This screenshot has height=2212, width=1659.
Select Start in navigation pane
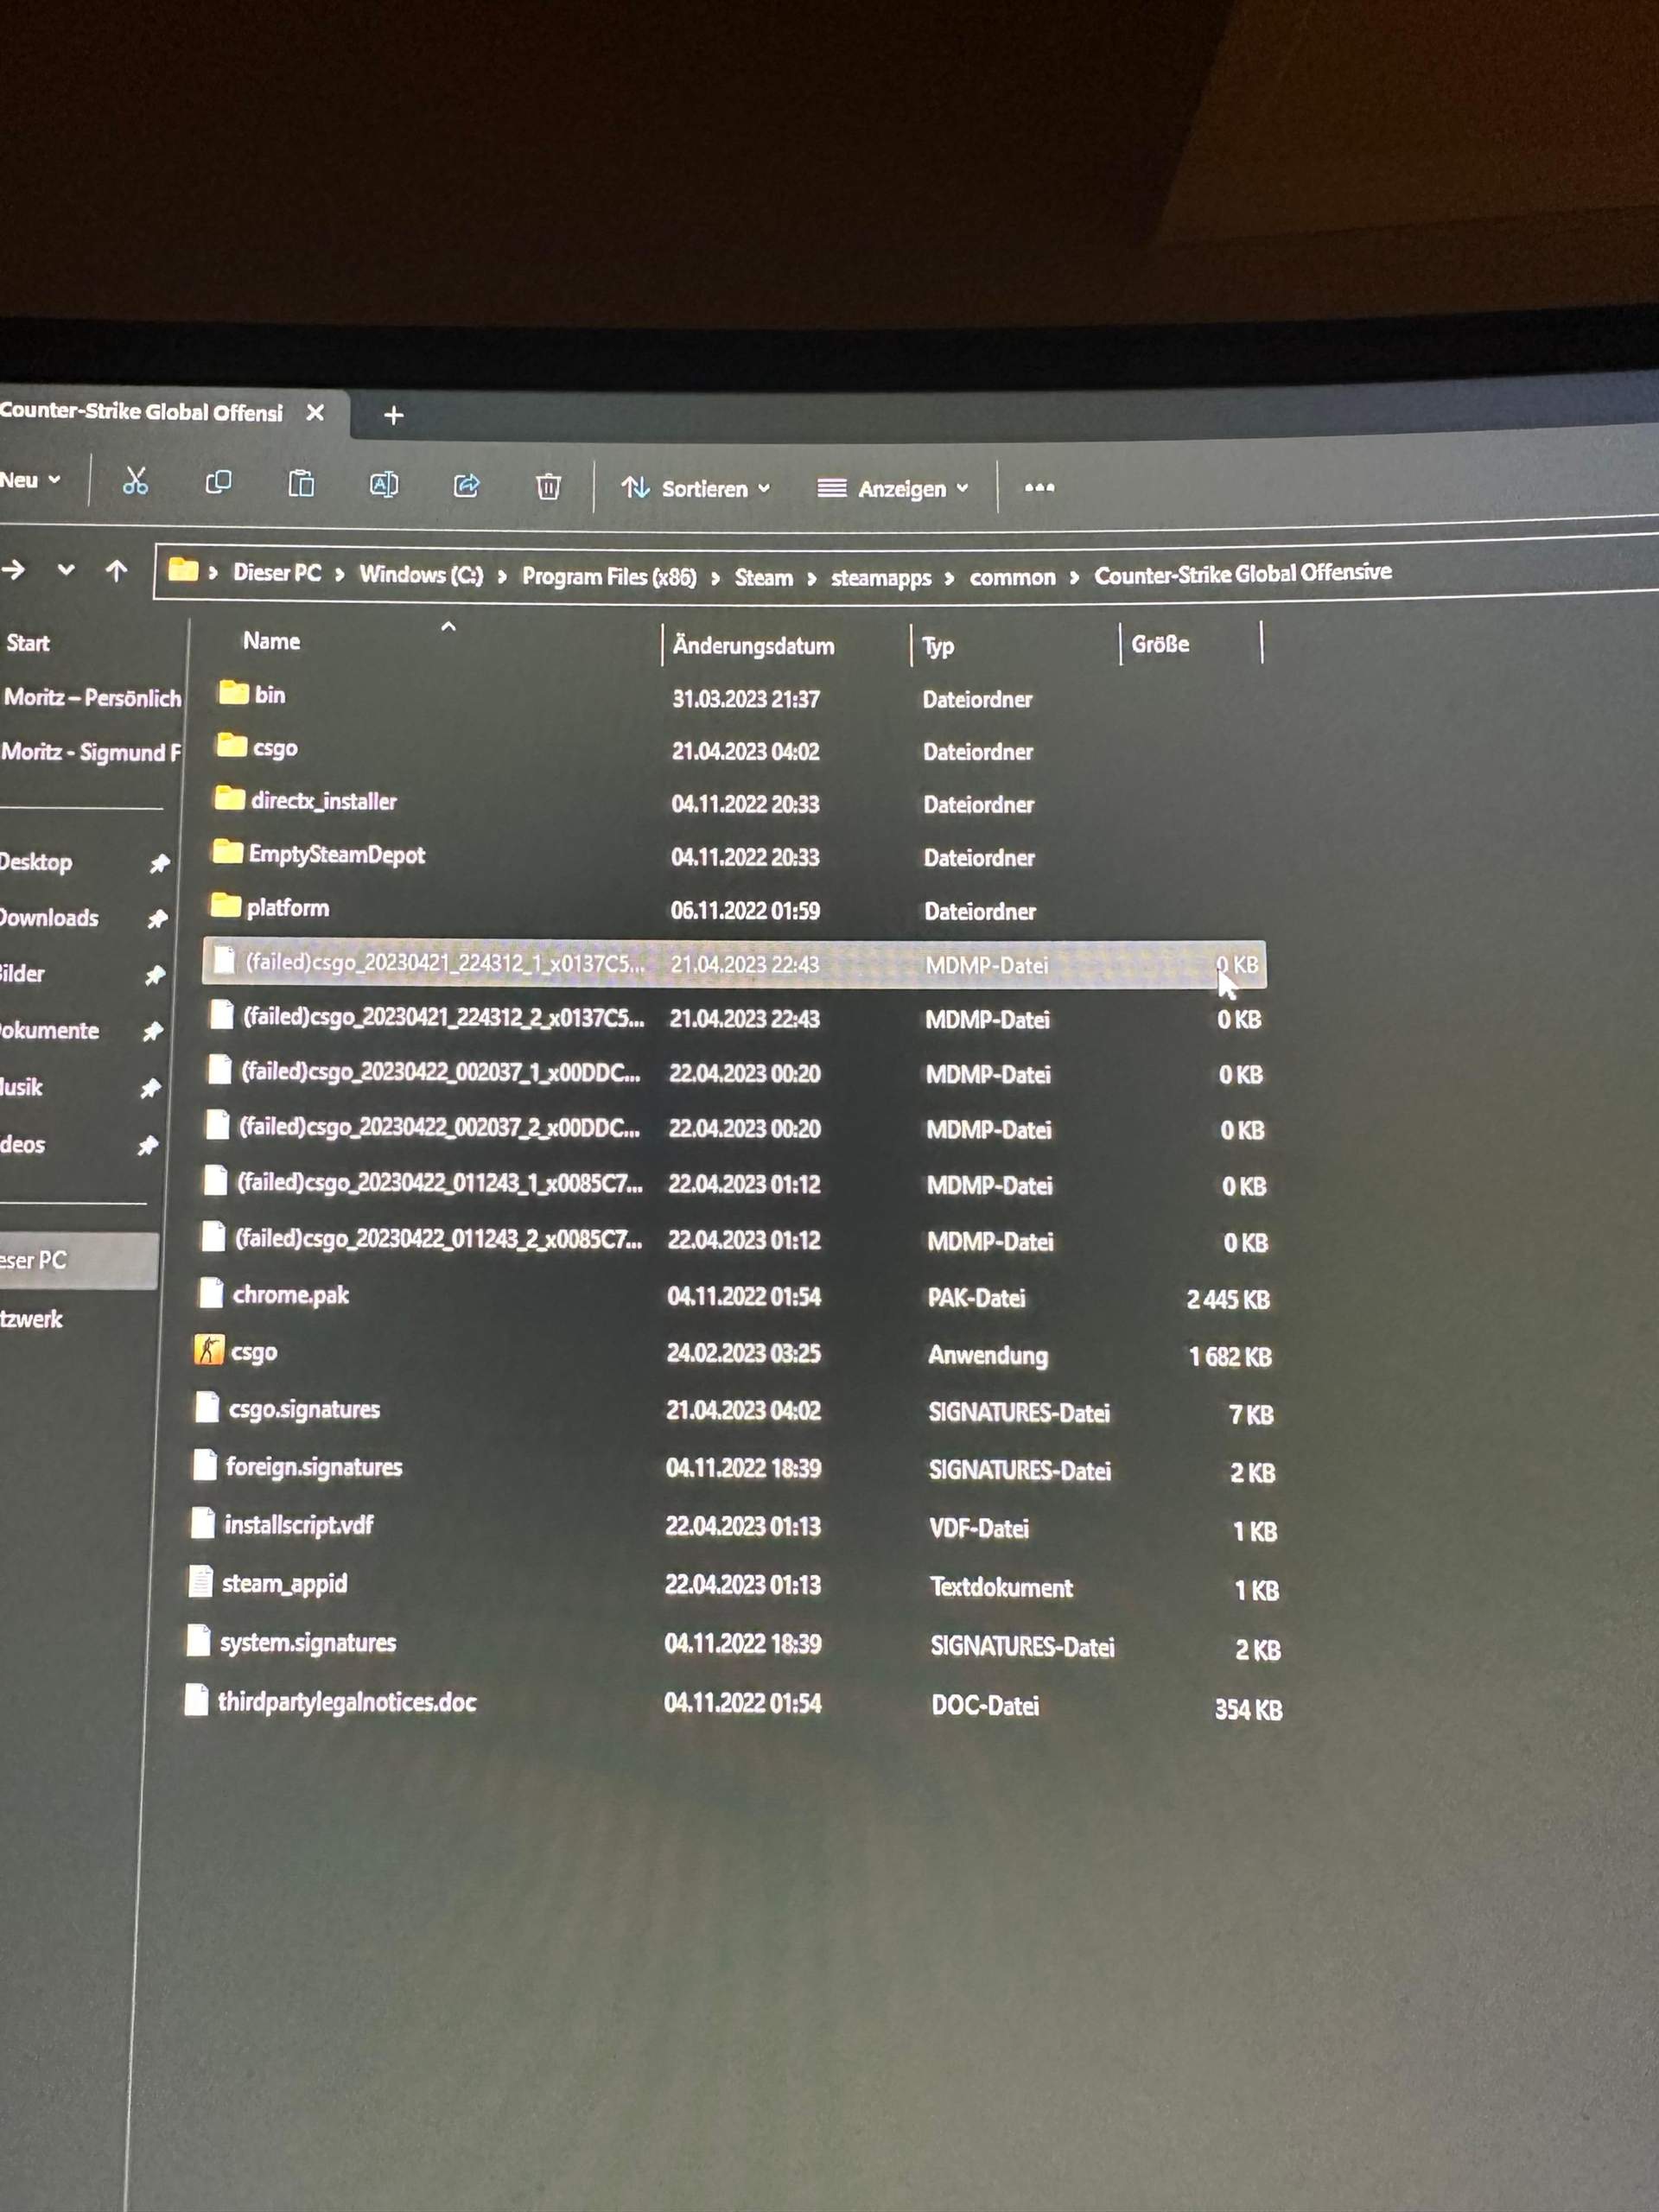28,643
